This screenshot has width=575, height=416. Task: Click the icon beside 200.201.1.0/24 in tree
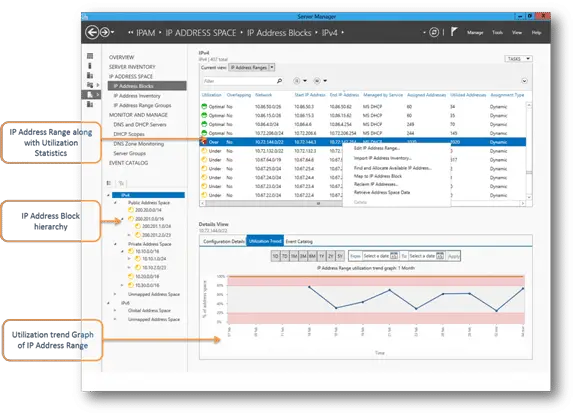(x=138, y=226)
